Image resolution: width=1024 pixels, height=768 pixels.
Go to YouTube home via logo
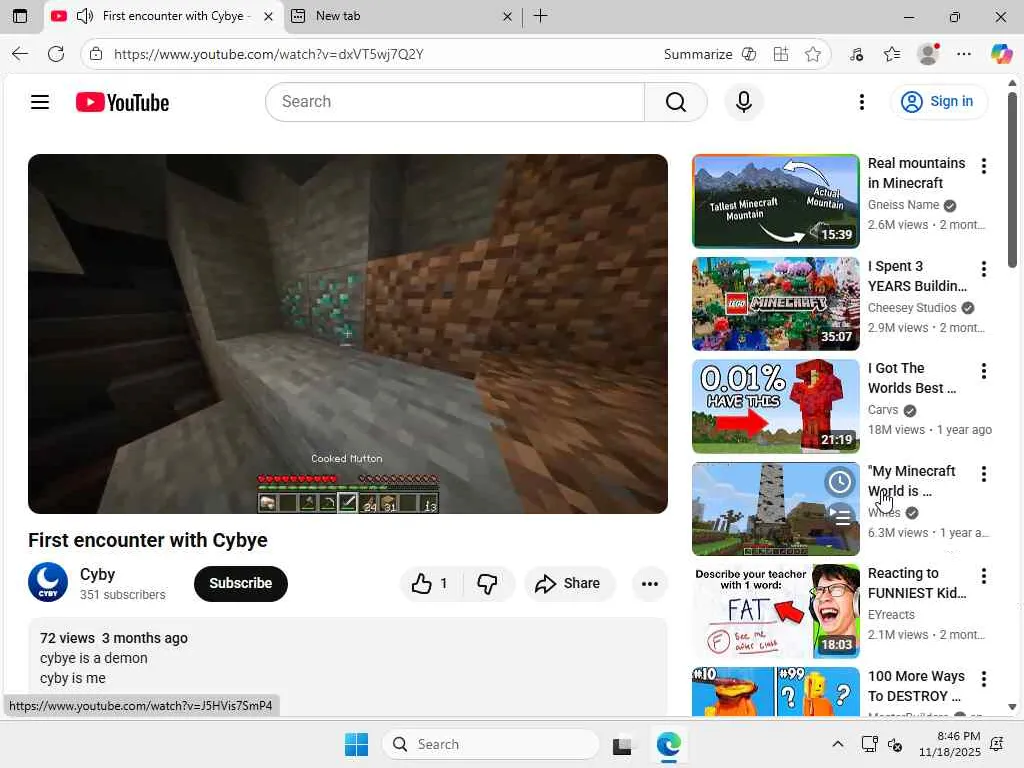(x=122, y=103)
